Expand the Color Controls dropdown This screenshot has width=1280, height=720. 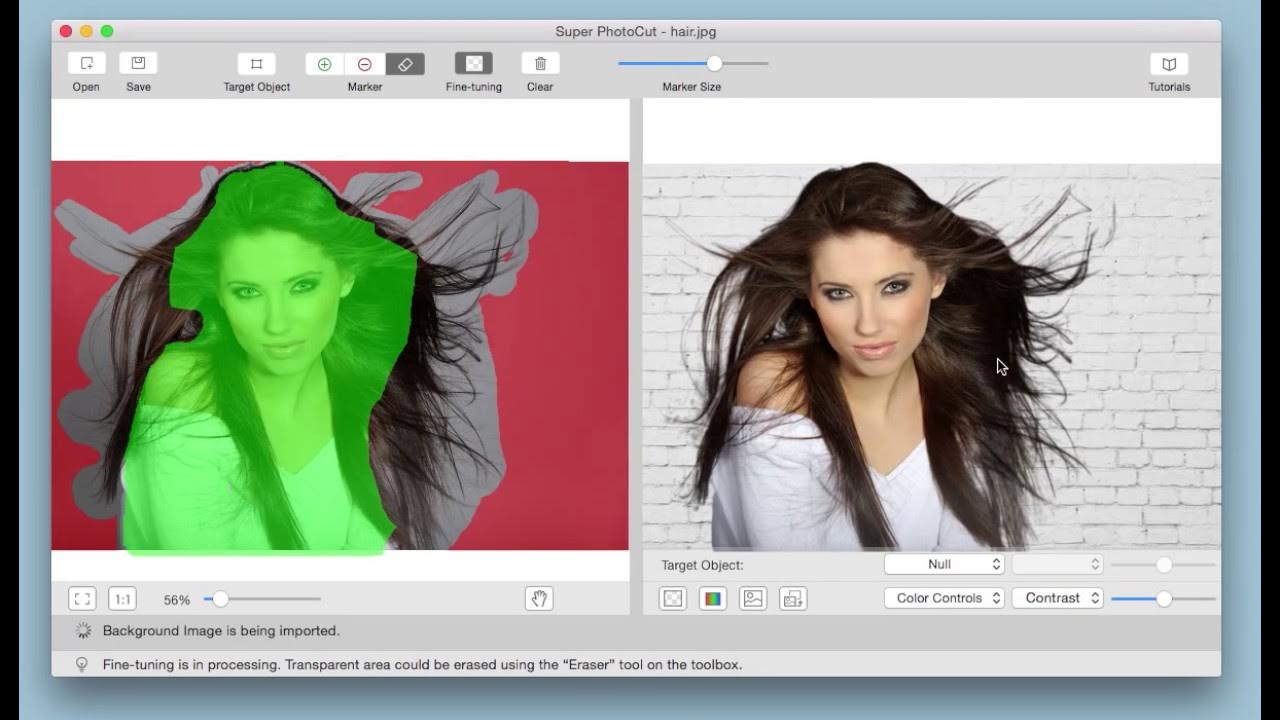944,598
